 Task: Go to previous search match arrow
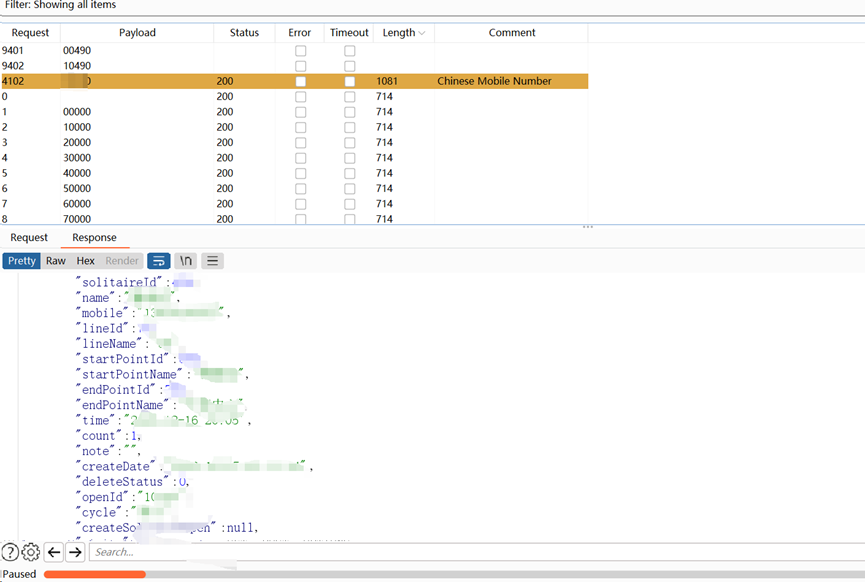[54, 552]
